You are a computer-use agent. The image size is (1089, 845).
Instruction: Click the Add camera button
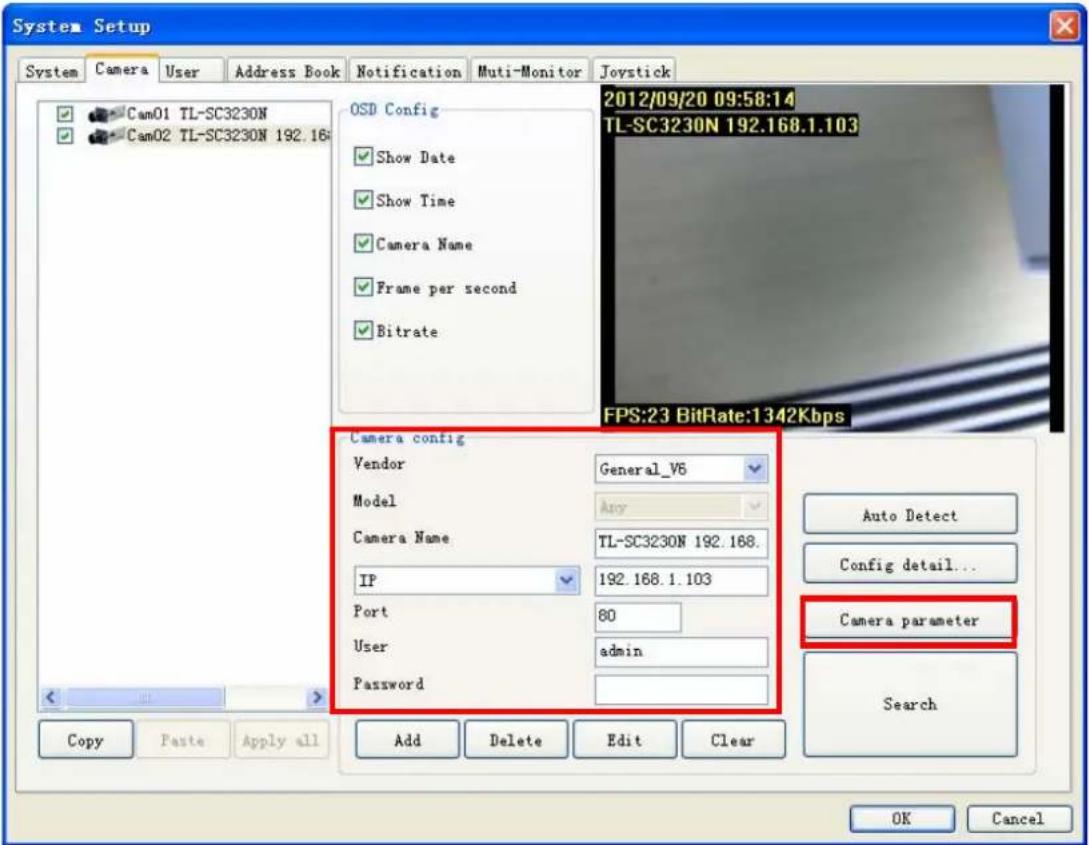pyautogui.click(x=408, y=740)
